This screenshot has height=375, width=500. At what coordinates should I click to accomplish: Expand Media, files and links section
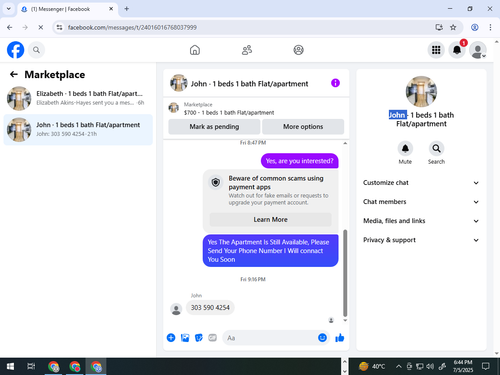point(421,221)
